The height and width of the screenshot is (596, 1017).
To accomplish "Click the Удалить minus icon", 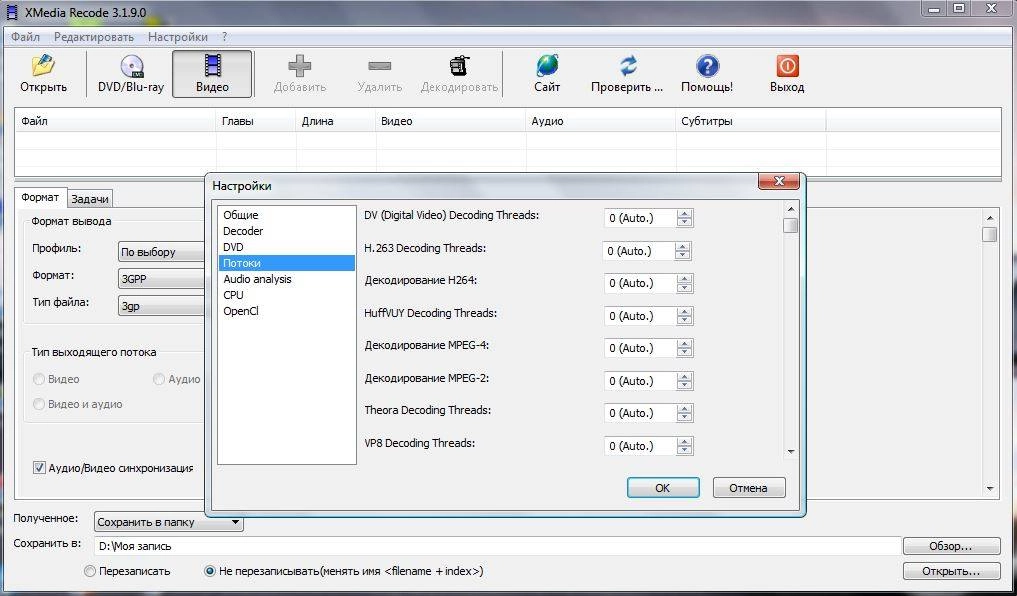I will [379, 66].
